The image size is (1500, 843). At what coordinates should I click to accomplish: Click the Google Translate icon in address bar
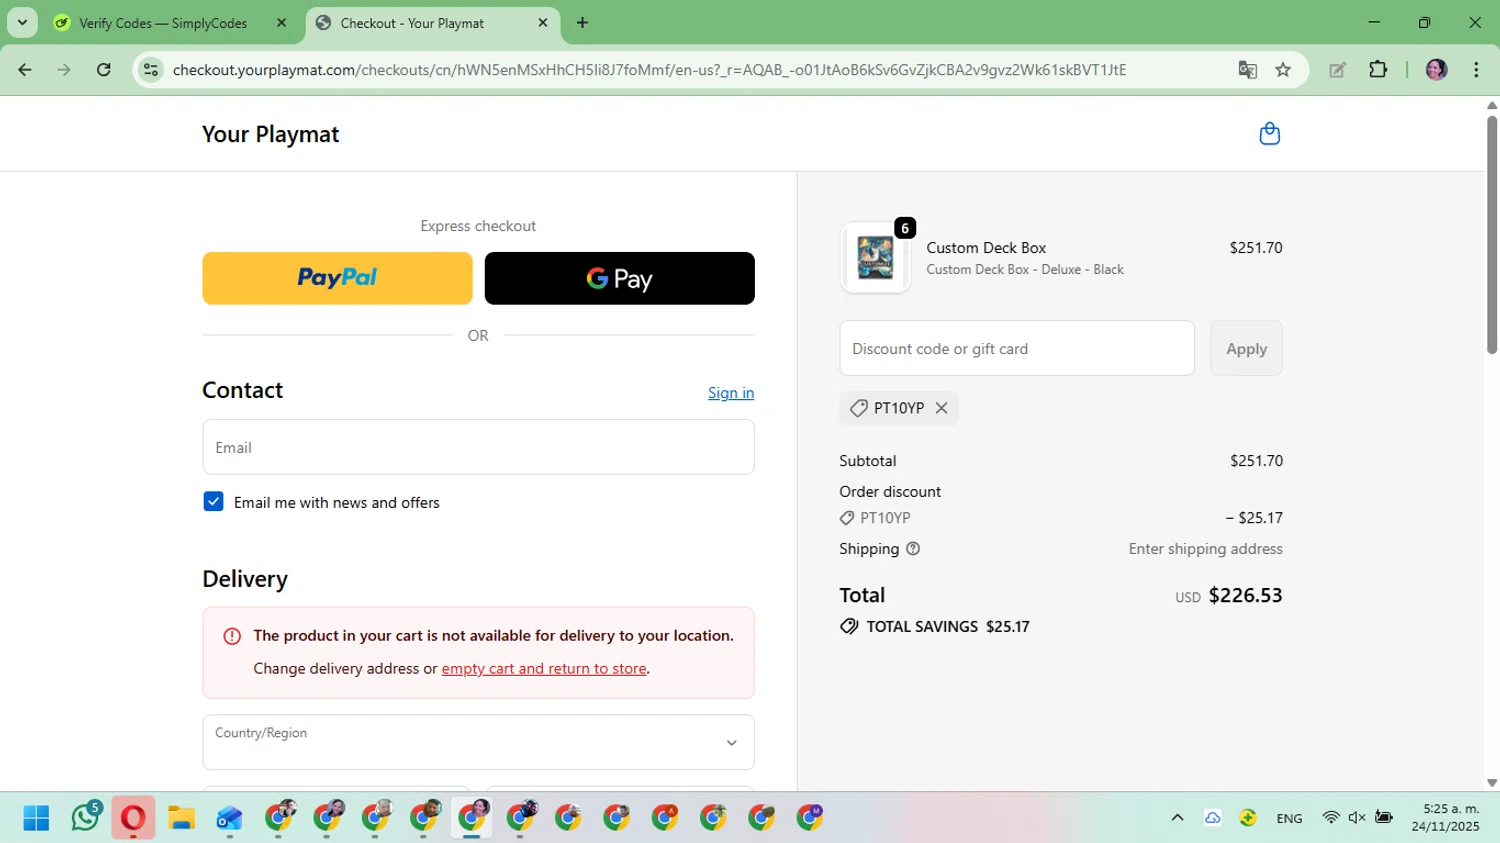coord(1247,70)
